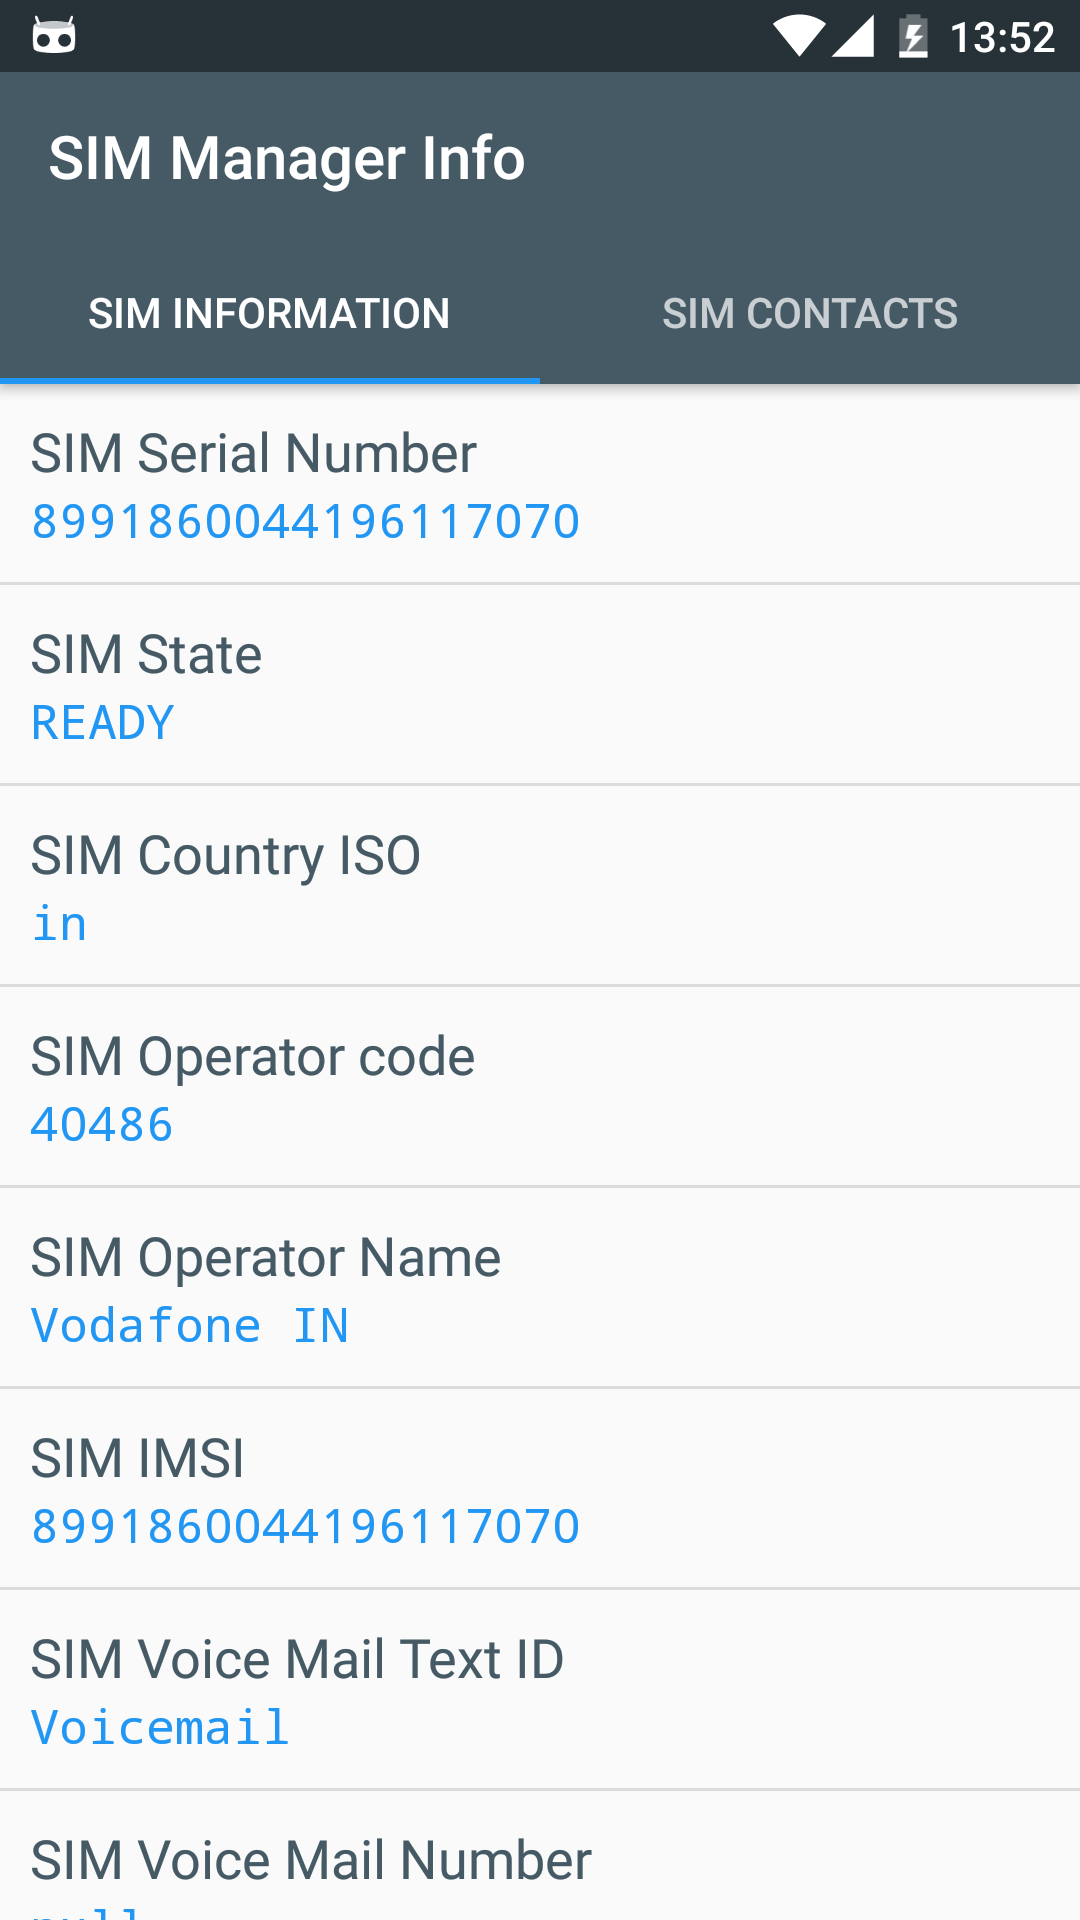Switch to the SIM CONTACTS tab
The width and height of the screenshot is (1080, 1920).
tap(810, 314)
